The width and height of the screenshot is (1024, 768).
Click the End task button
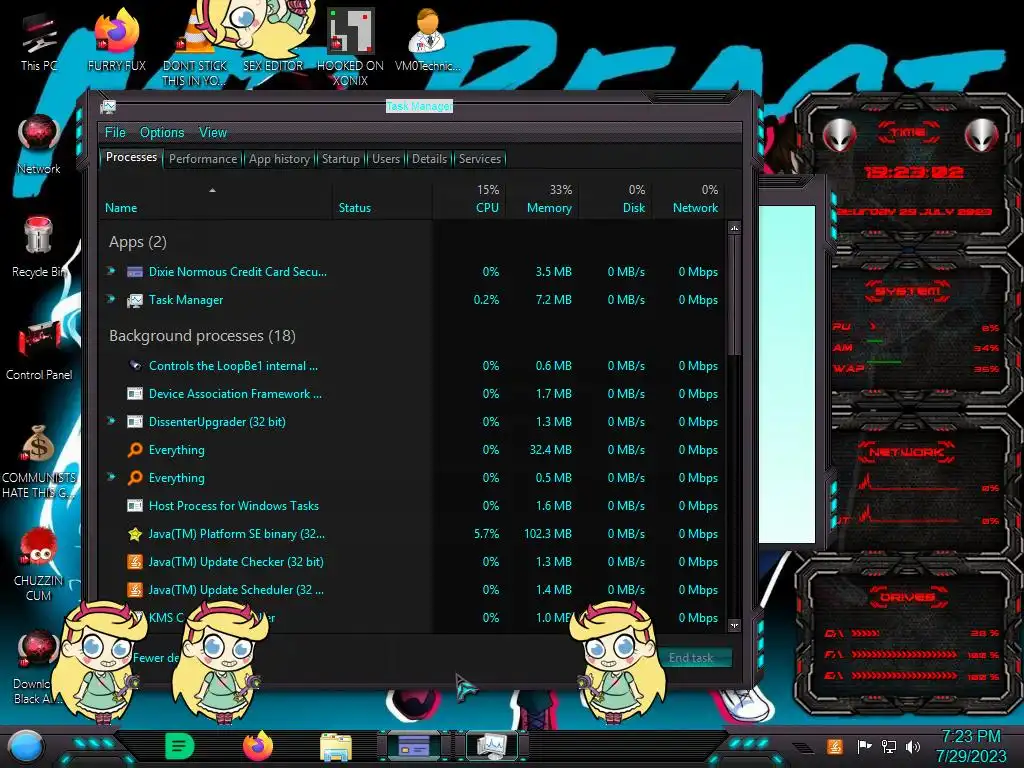pos(691,658)
